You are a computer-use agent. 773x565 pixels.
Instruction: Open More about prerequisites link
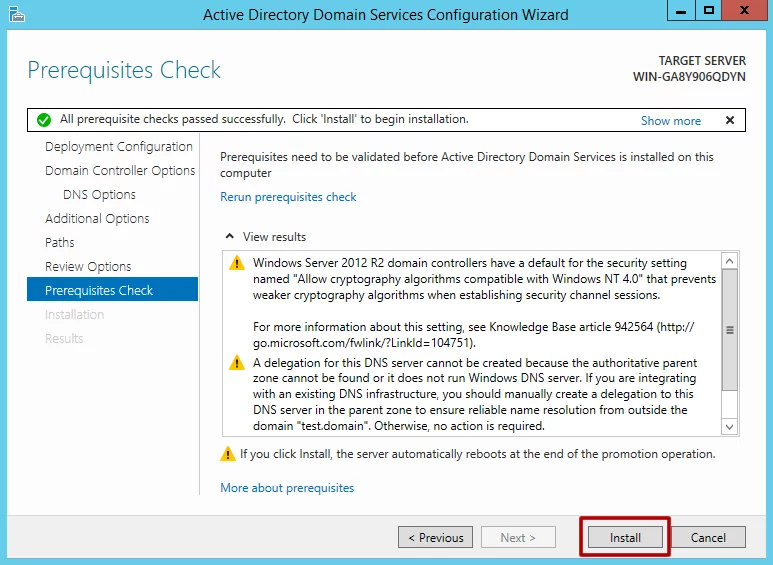pos(287,488)
